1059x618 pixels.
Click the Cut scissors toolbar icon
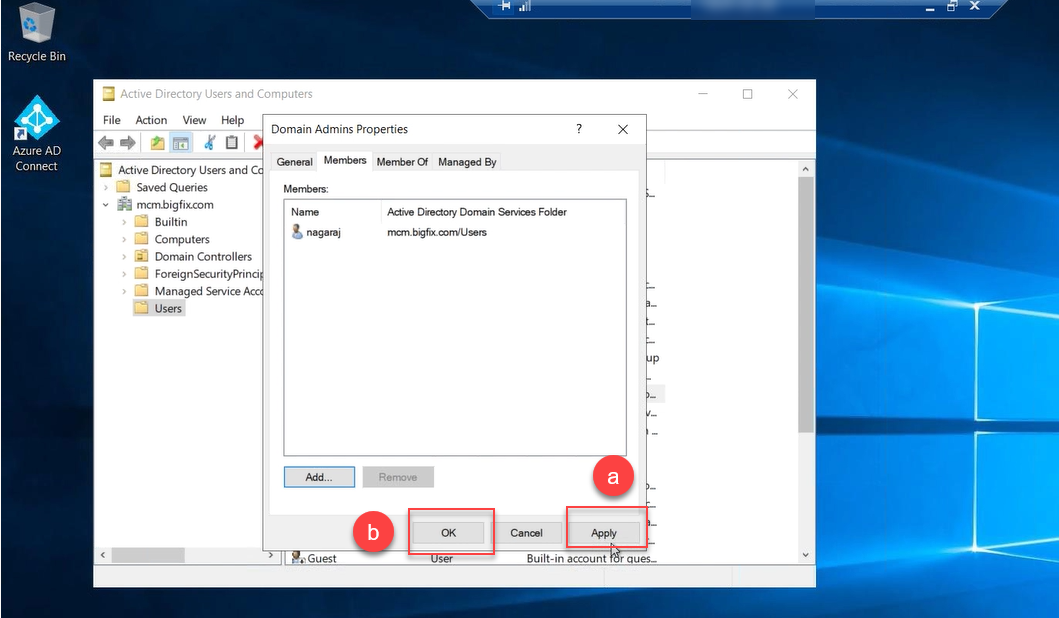click(210, 143)
